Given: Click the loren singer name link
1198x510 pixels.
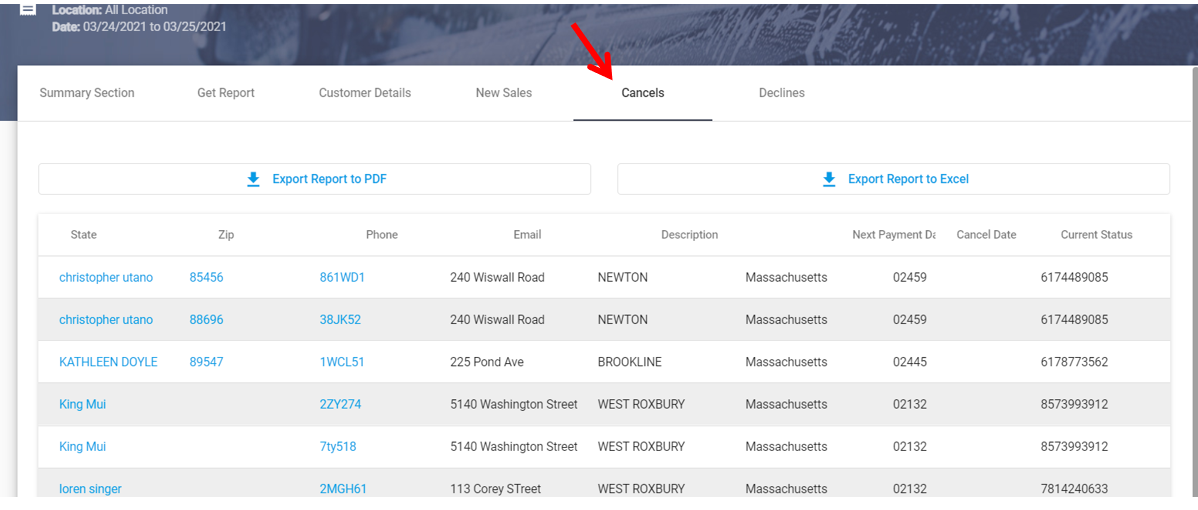Looking at the screenshot, I should point(90,489).
